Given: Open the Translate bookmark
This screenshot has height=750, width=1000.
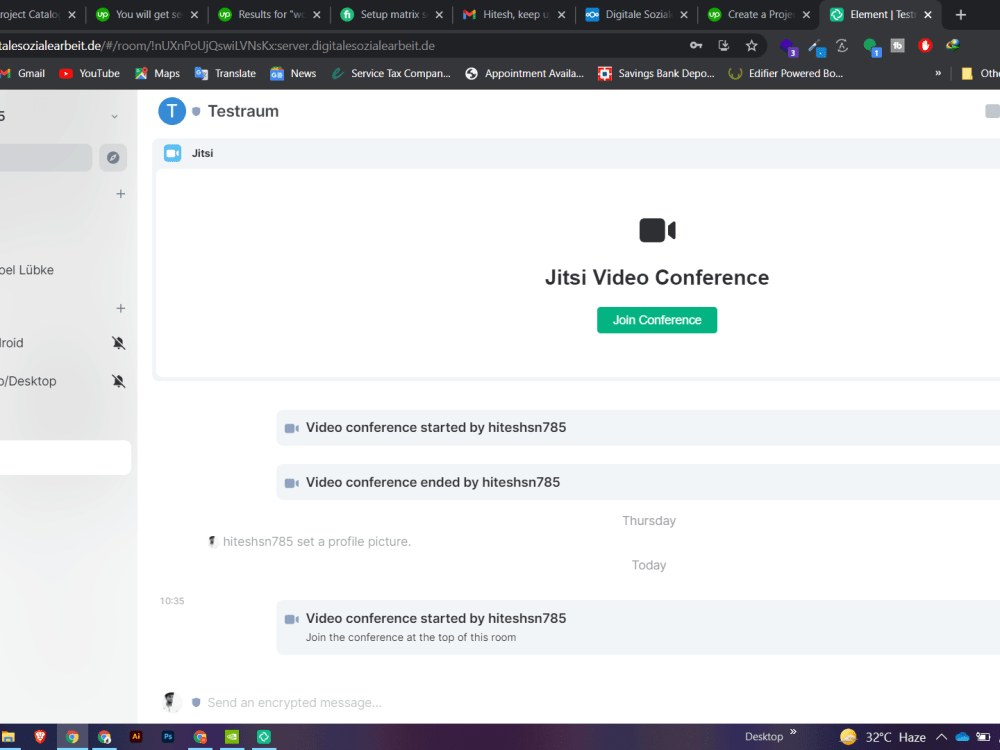Looking at the screenshot, I should point(225,73).
